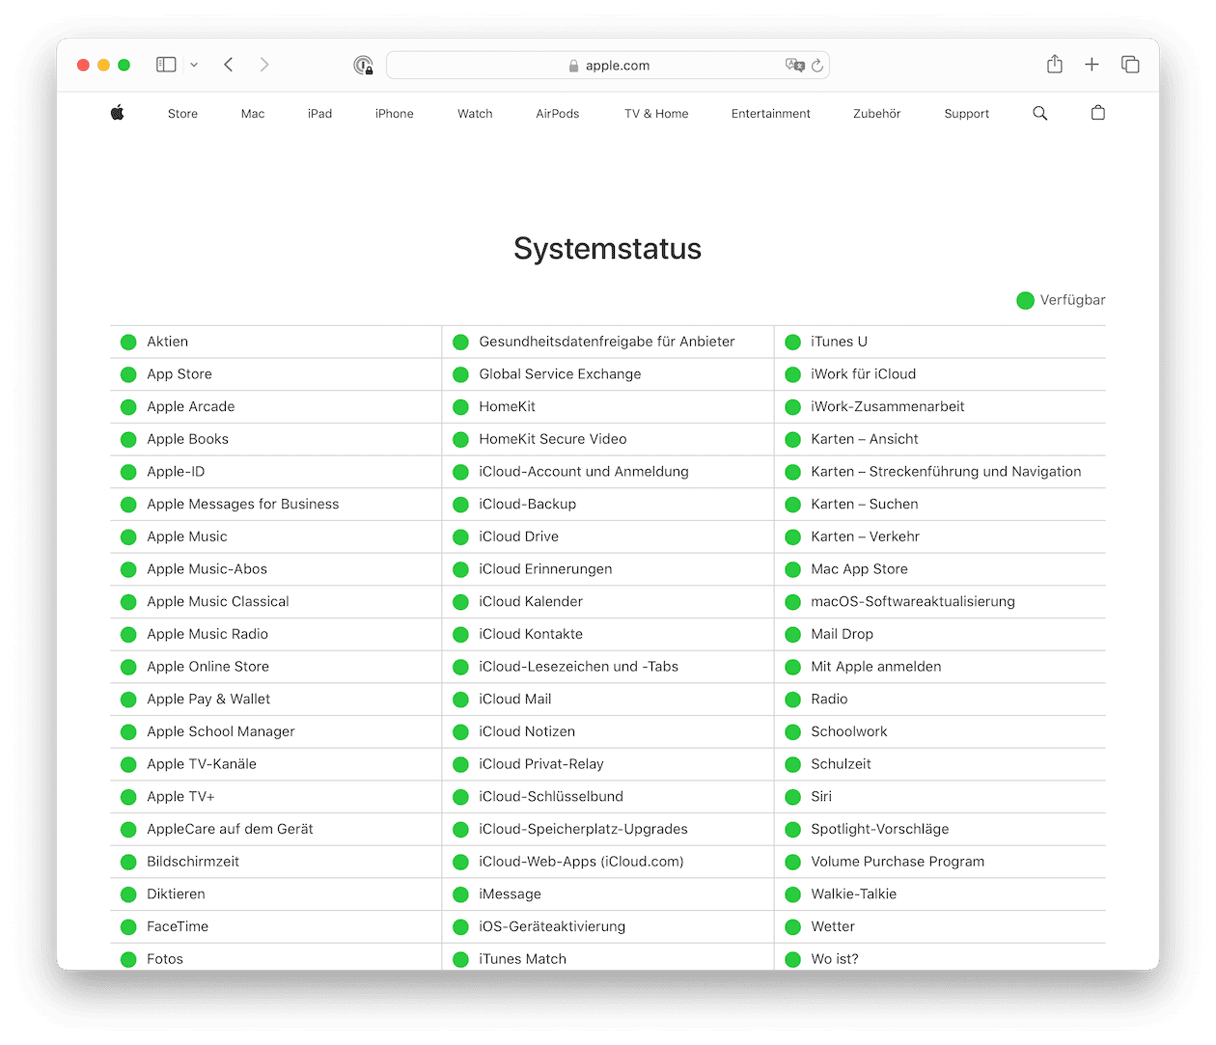The image size is (1216, 1045).
Task: Select the iCloud Kalender entry
Action: (x=608, y=602)
